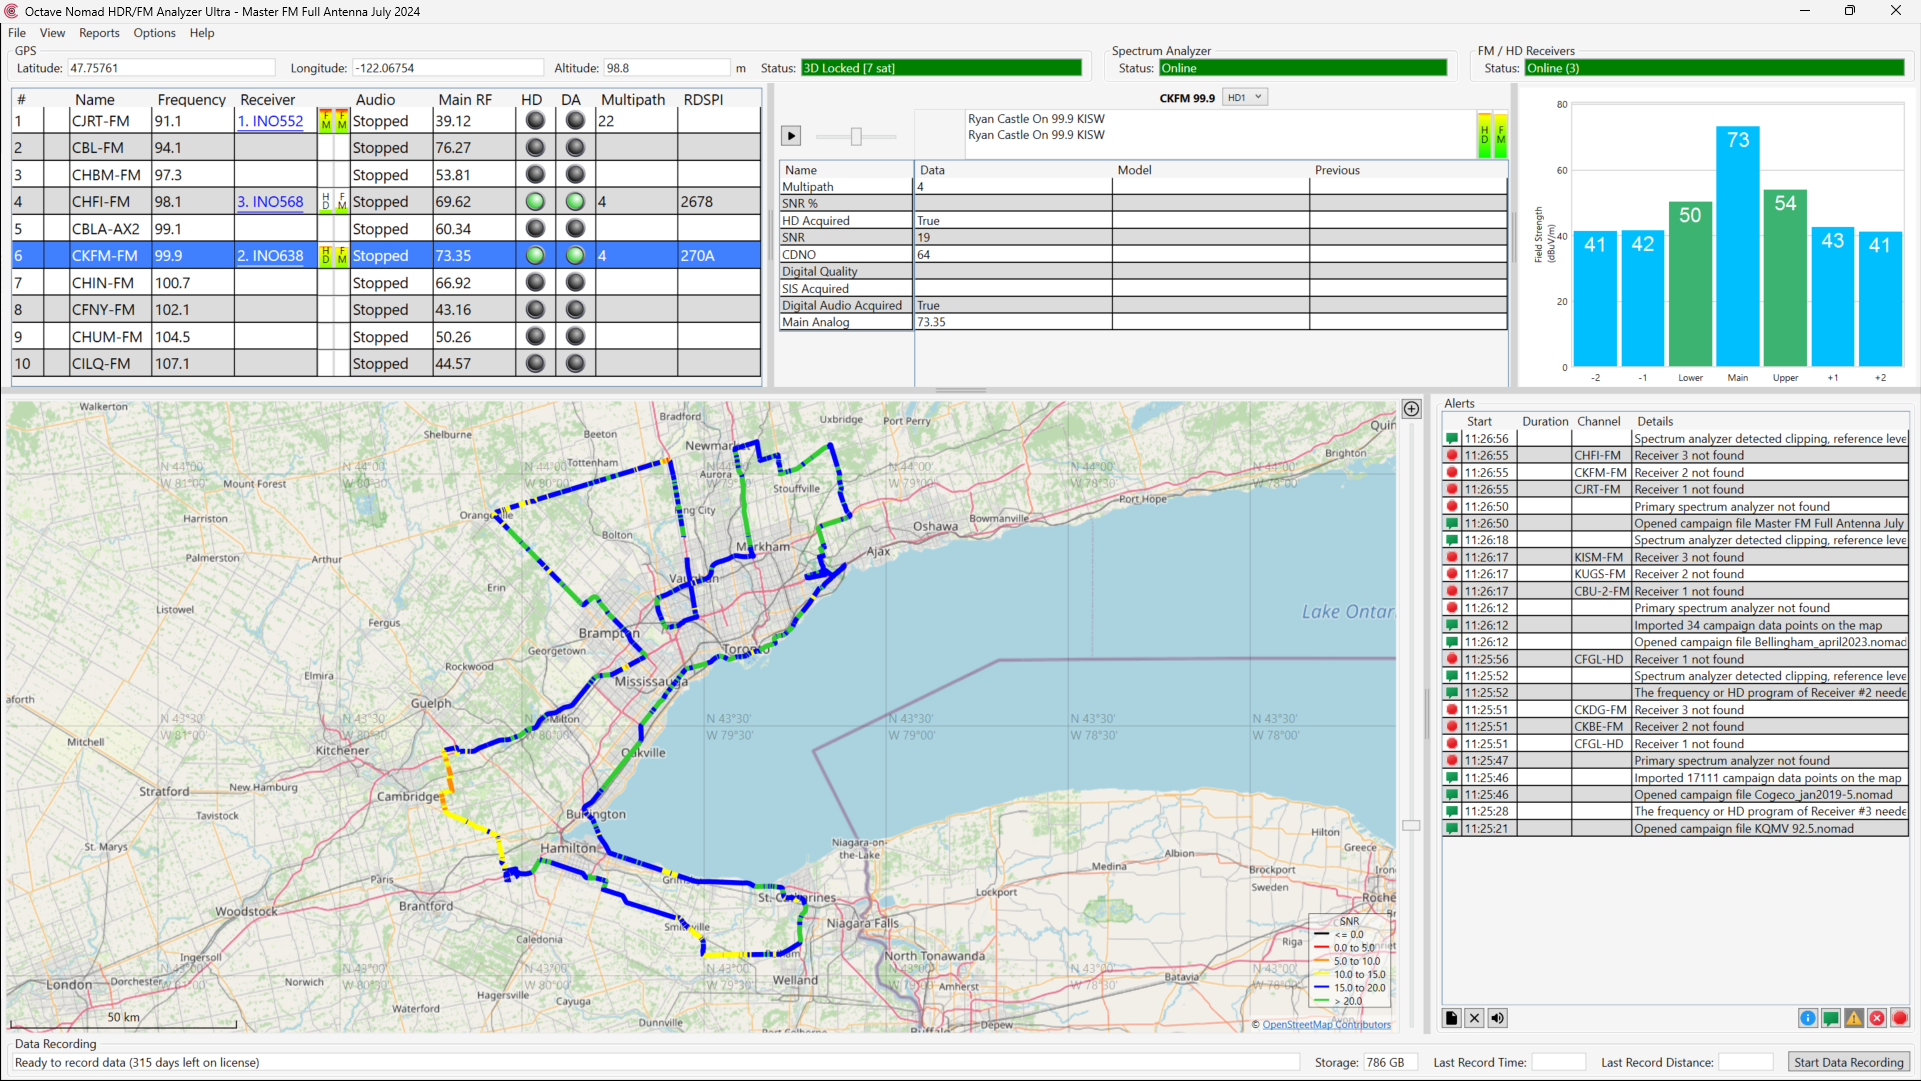Toggle alert sound speaker icon
The height and width of the screenshot is (1081, 1921).
coord(1497,1018)
